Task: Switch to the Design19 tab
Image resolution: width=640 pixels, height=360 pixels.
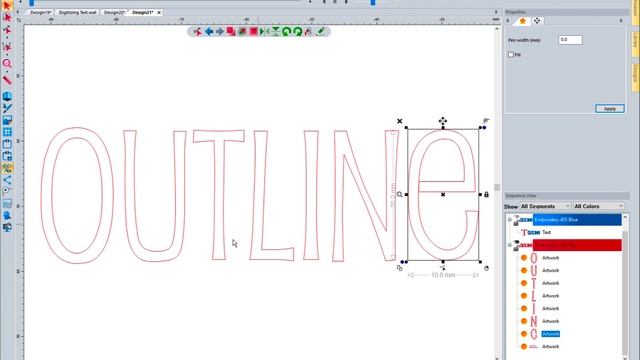Action: coord(40,13)
